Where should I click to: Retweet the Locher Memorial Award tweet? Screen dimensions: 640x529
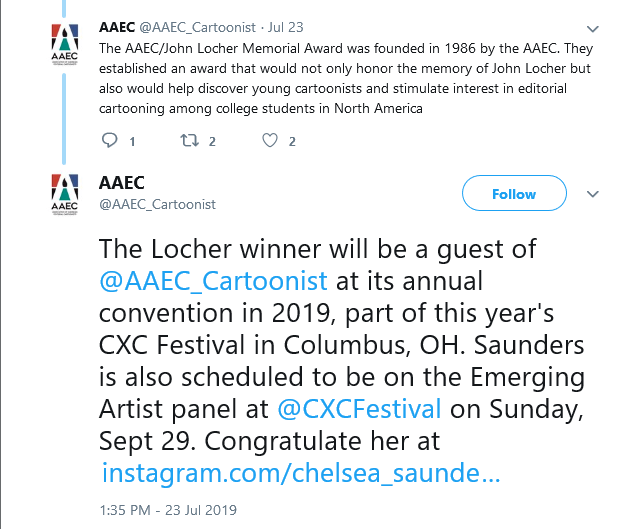pos(187,141)
